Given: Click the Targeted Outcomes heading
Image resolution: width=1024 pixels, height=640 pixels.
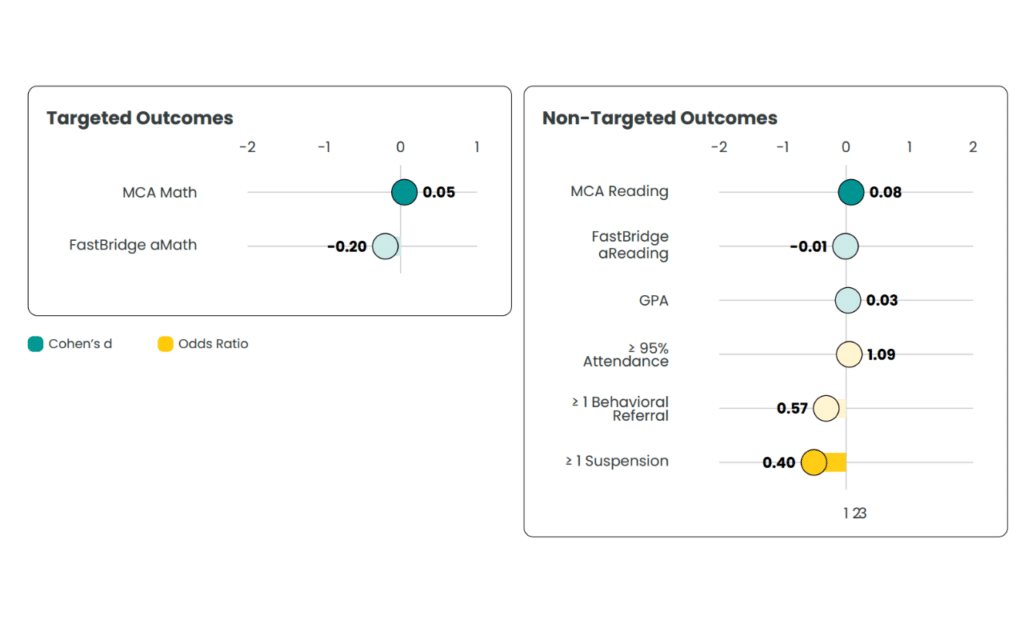Looking at the screenshot, I should 140,118.
